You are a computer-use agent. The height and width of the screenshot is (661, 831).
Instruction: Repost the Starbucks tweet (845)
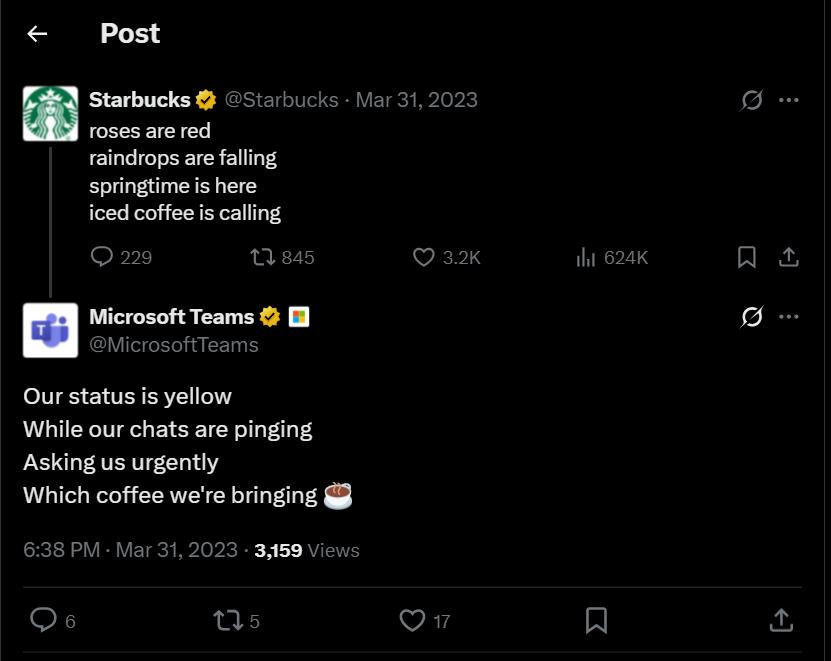coord(263,257)
